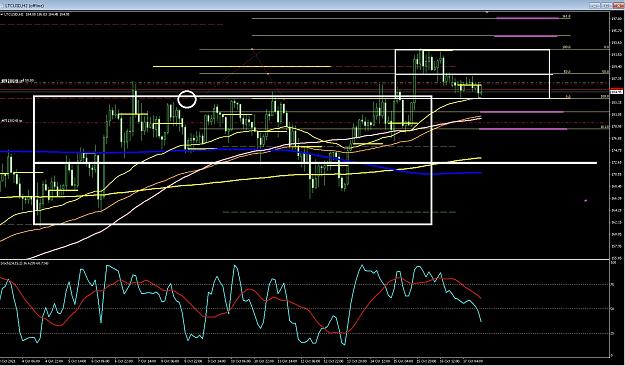This screenshot has height=366, width=625.
Task: Close the LTCUSD chart window
Action: point(618,5)
